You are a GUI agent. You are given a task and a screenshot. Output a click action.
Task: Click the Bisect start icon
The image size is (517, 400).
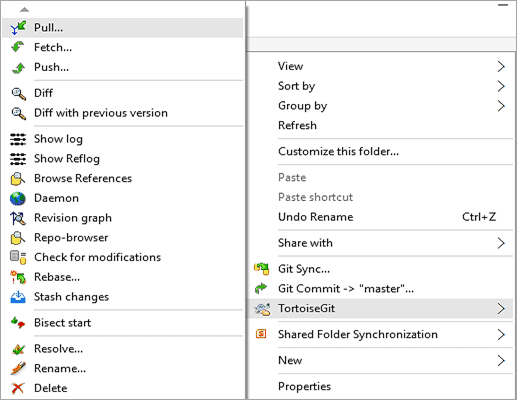pyautogui.click(x=18, y=323)
